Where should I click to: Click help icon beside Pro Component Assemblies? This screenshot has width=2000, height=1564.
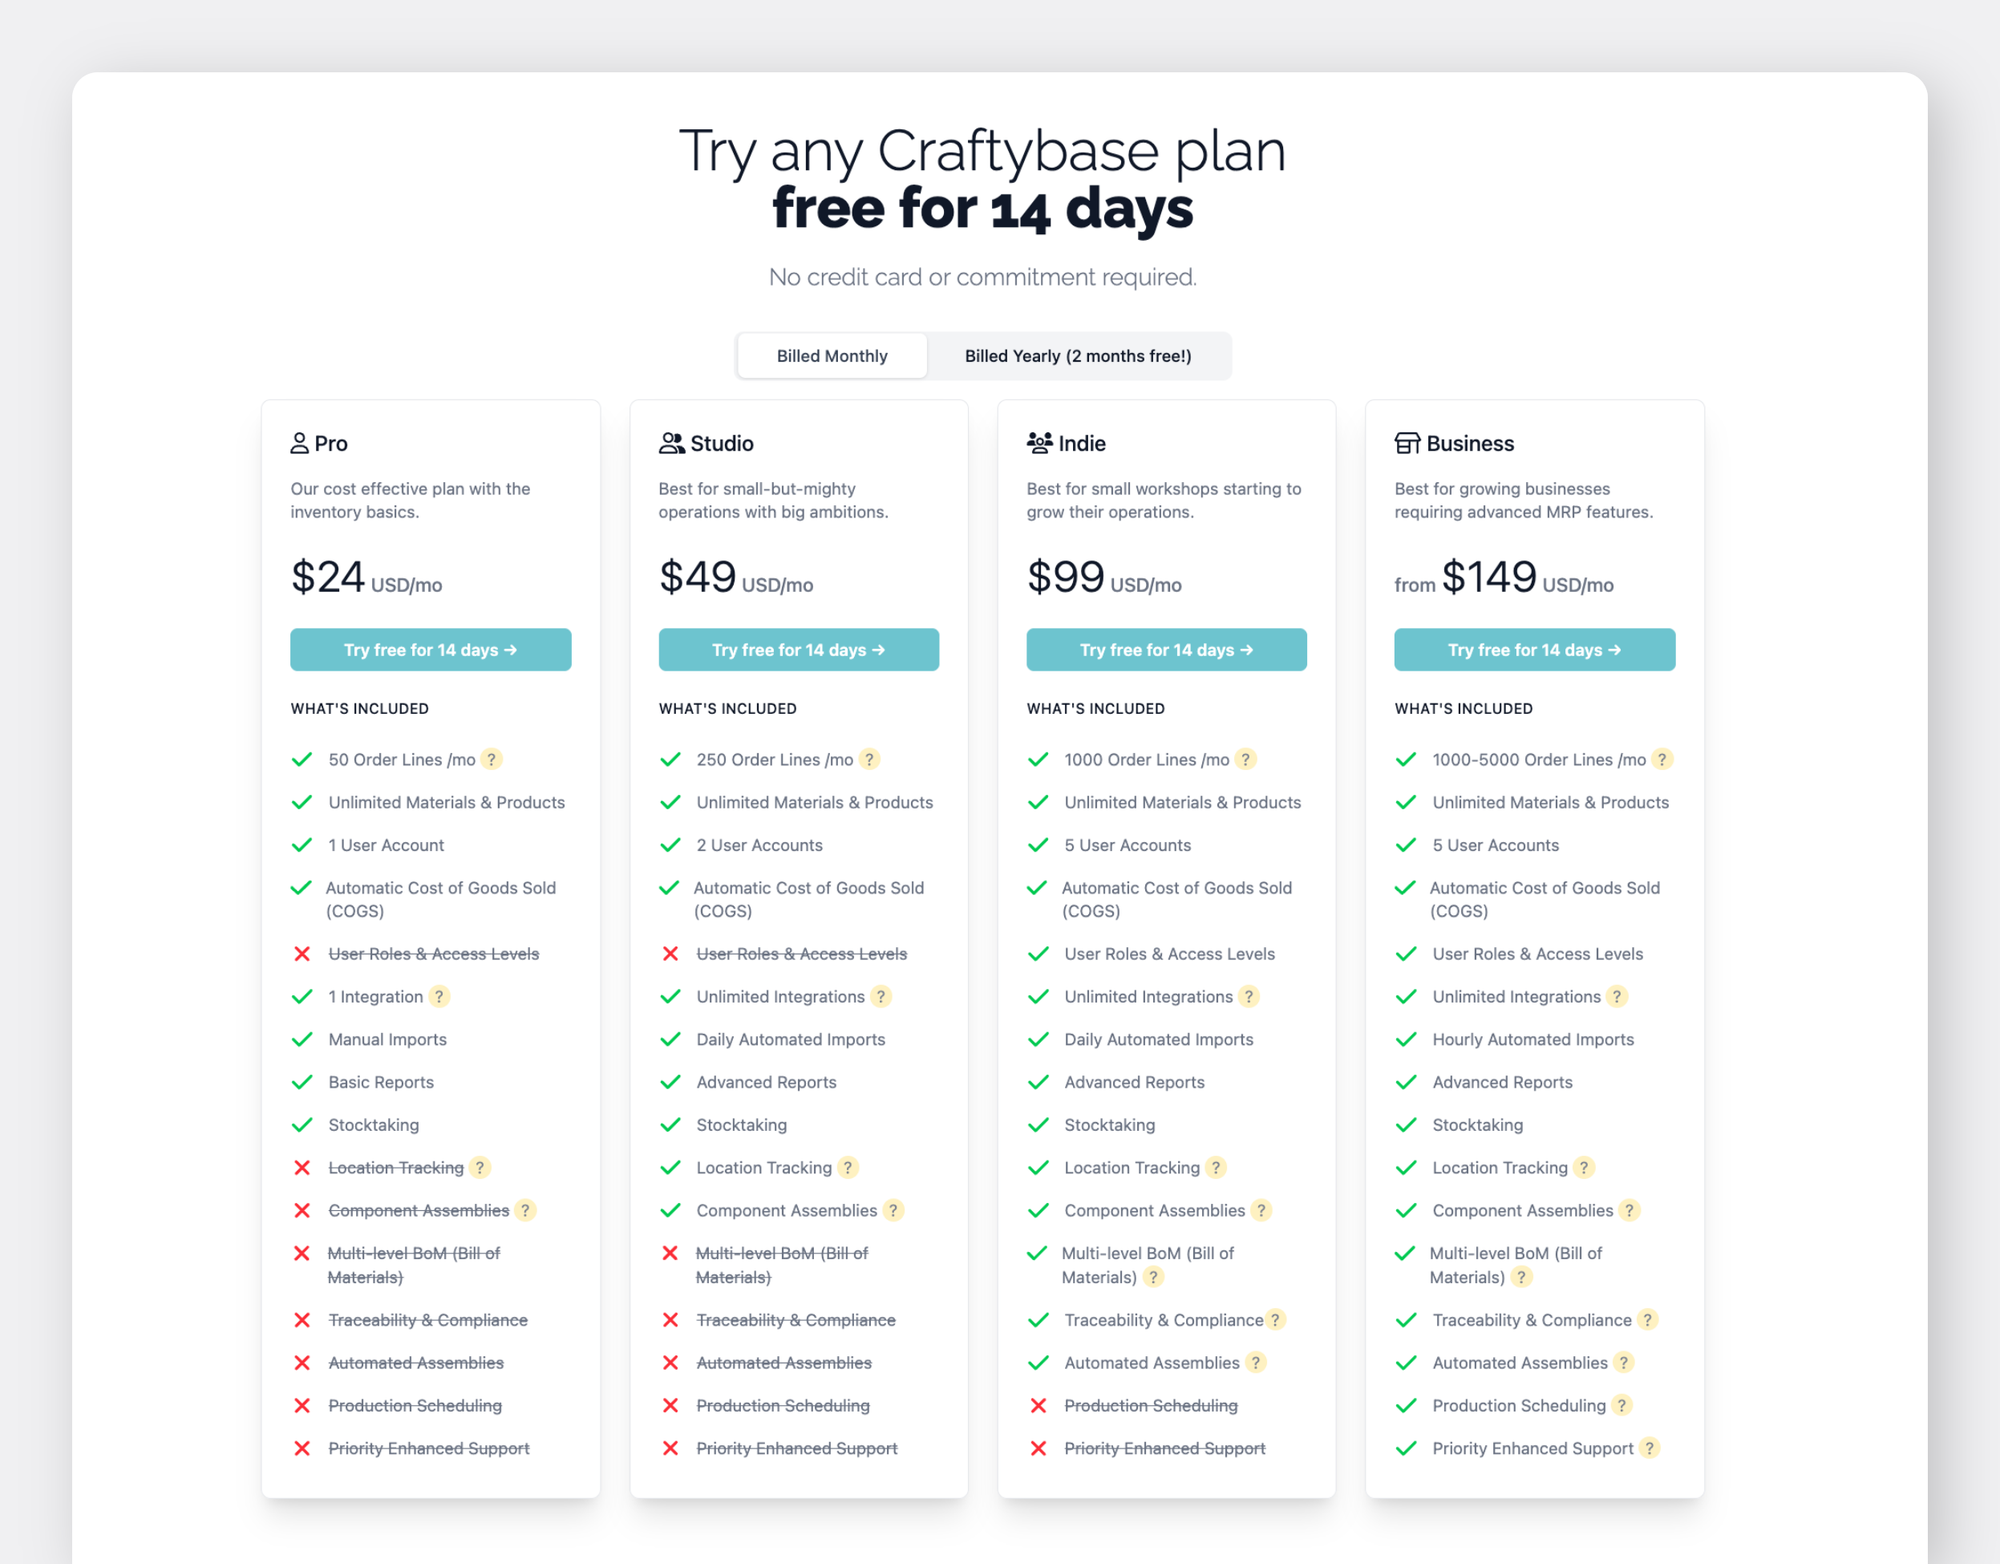coord(526,1210)
